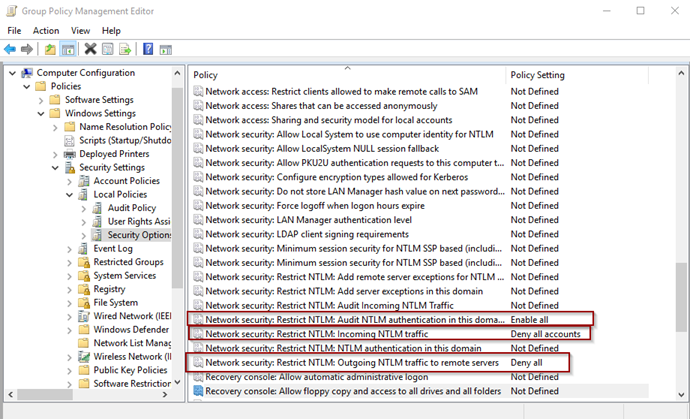Image resolution: width=690 pixels, height=419 pixels.
Task: Click the Security Settings shield icon
Action: 70,168
